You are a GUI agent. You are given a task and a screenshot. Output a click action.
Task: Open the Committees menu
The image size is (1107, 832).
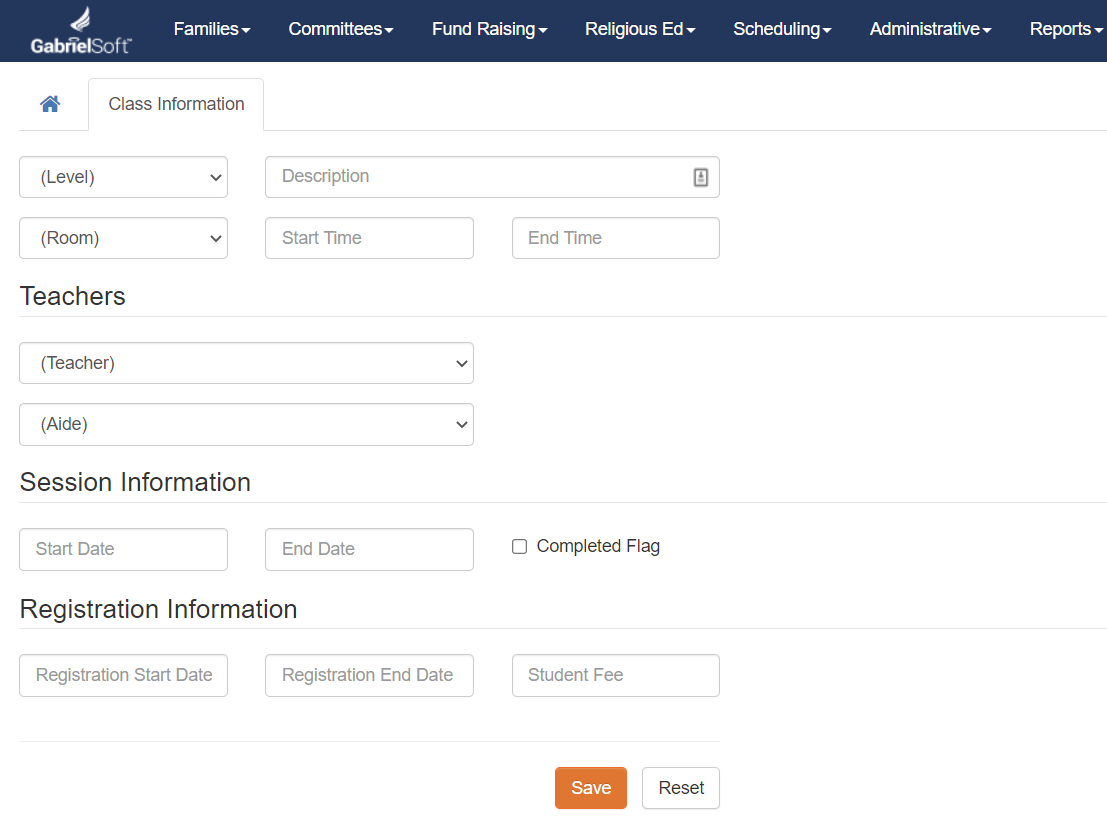[341, 29]
